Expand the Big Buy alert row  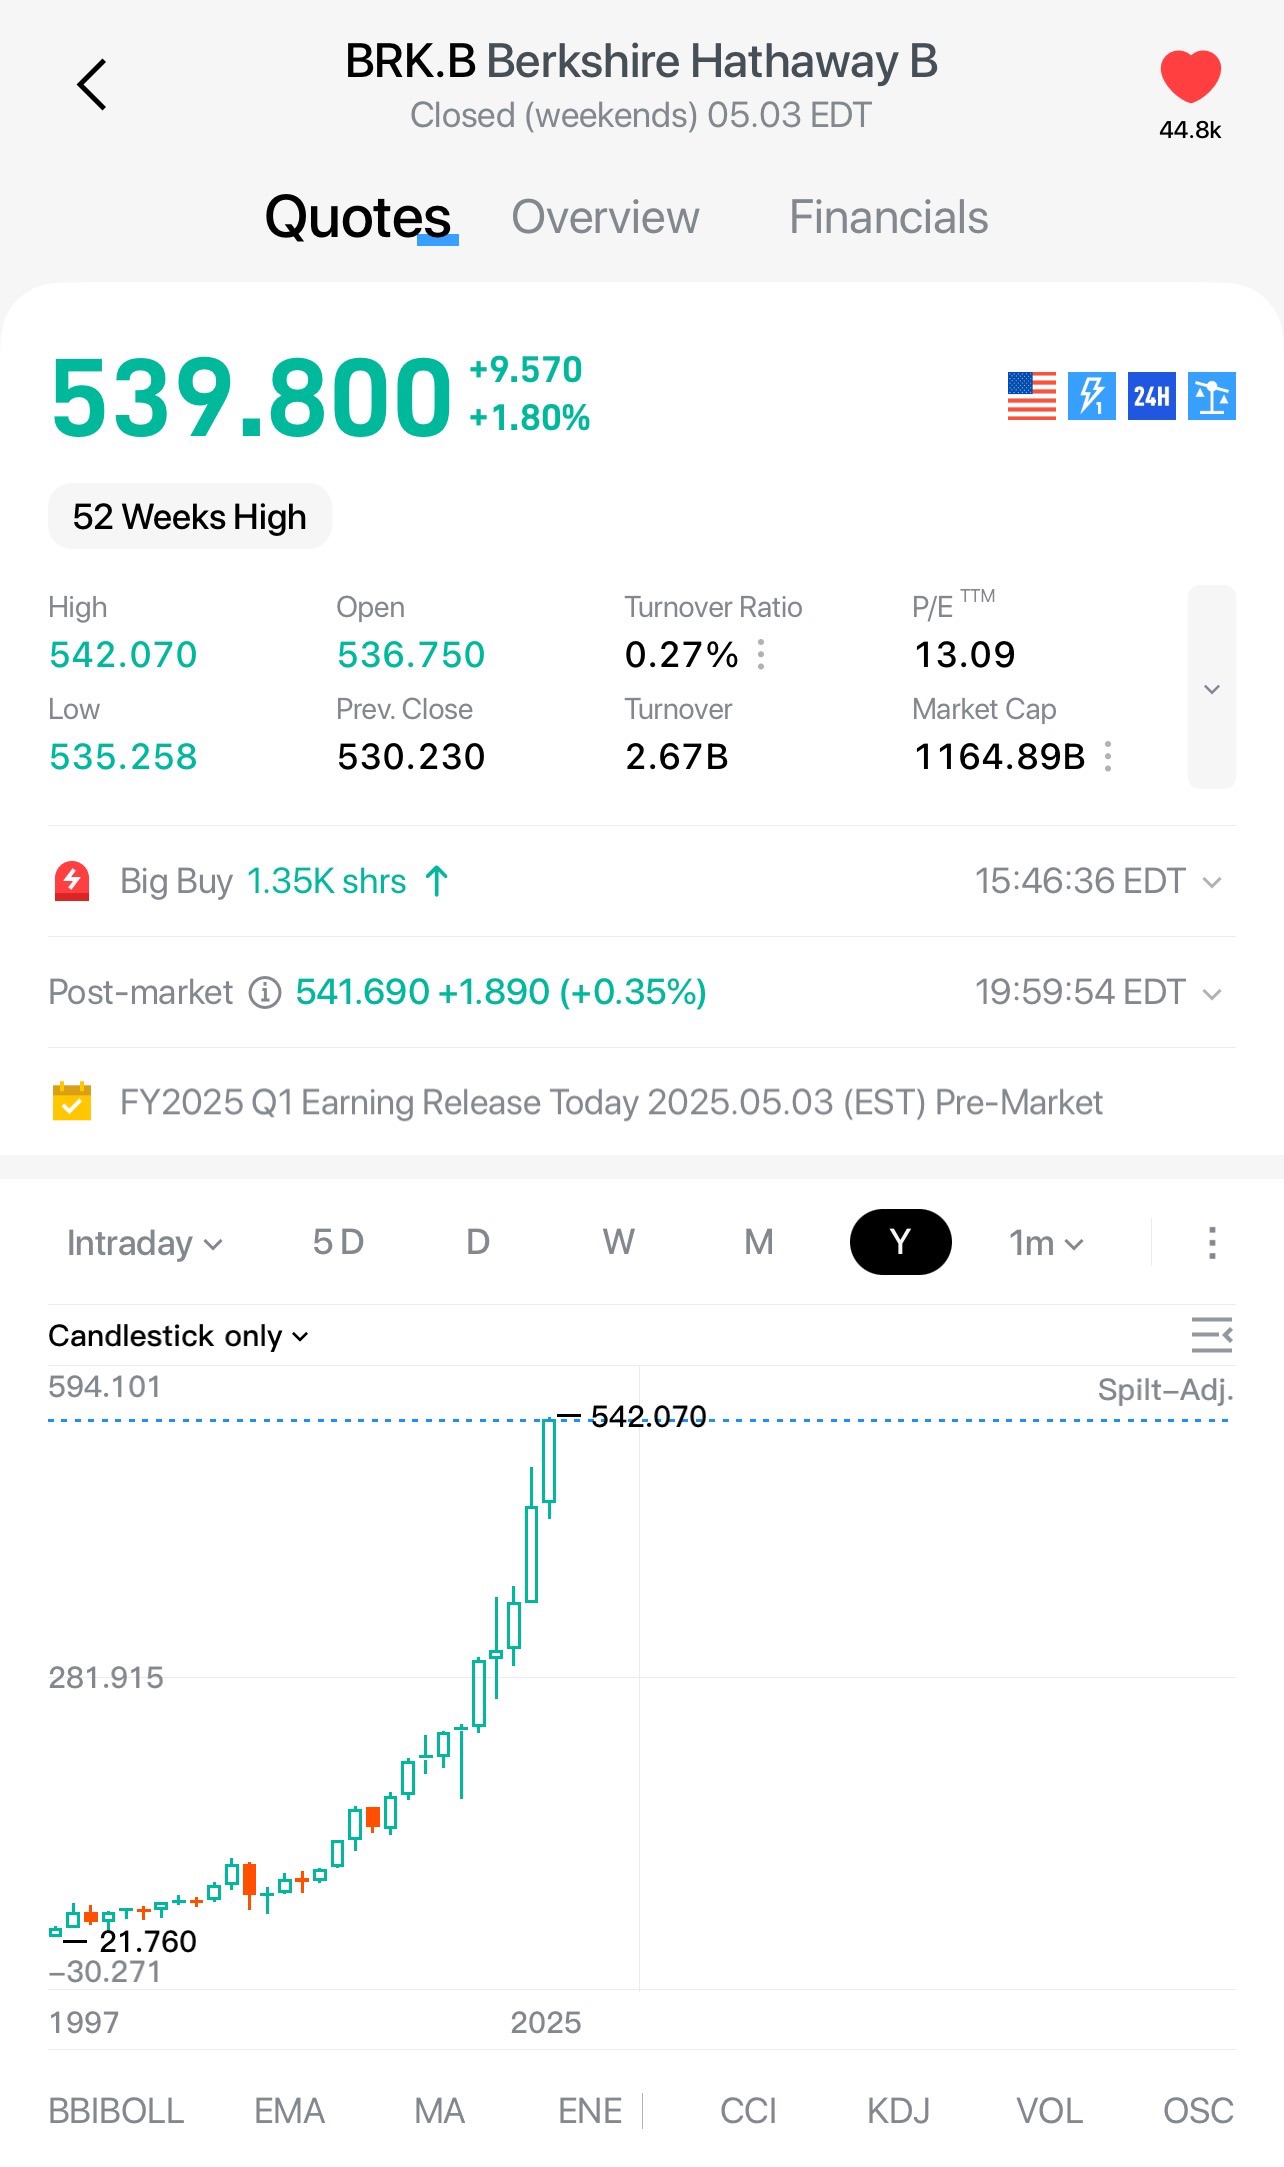(x=1211, y=882)
